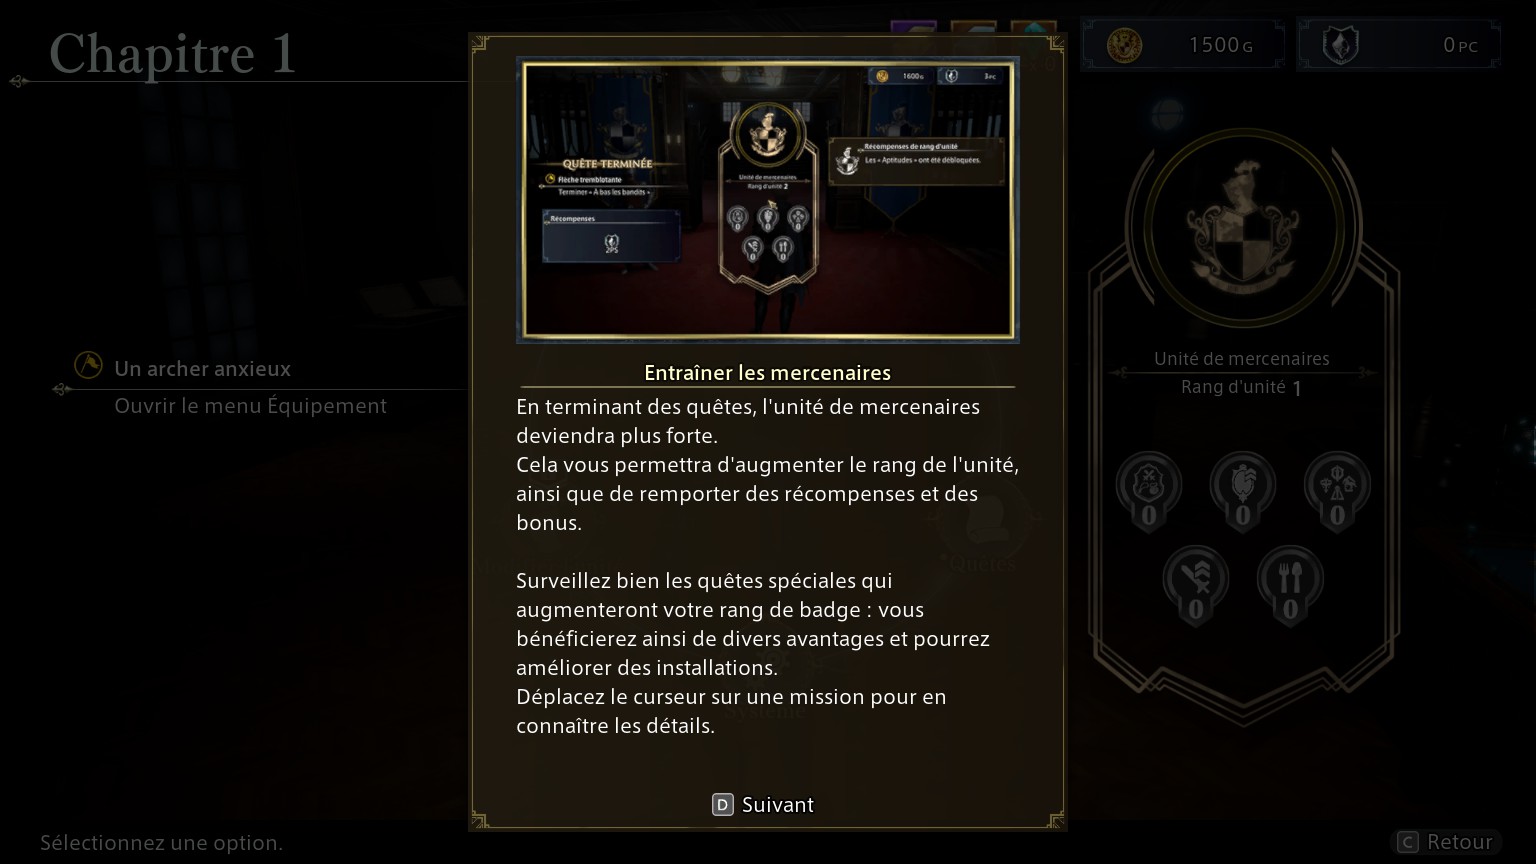Click the Suivant button in the tutorial
The width and height of the screenshot is (1536, 864).
tap(763, 805)
